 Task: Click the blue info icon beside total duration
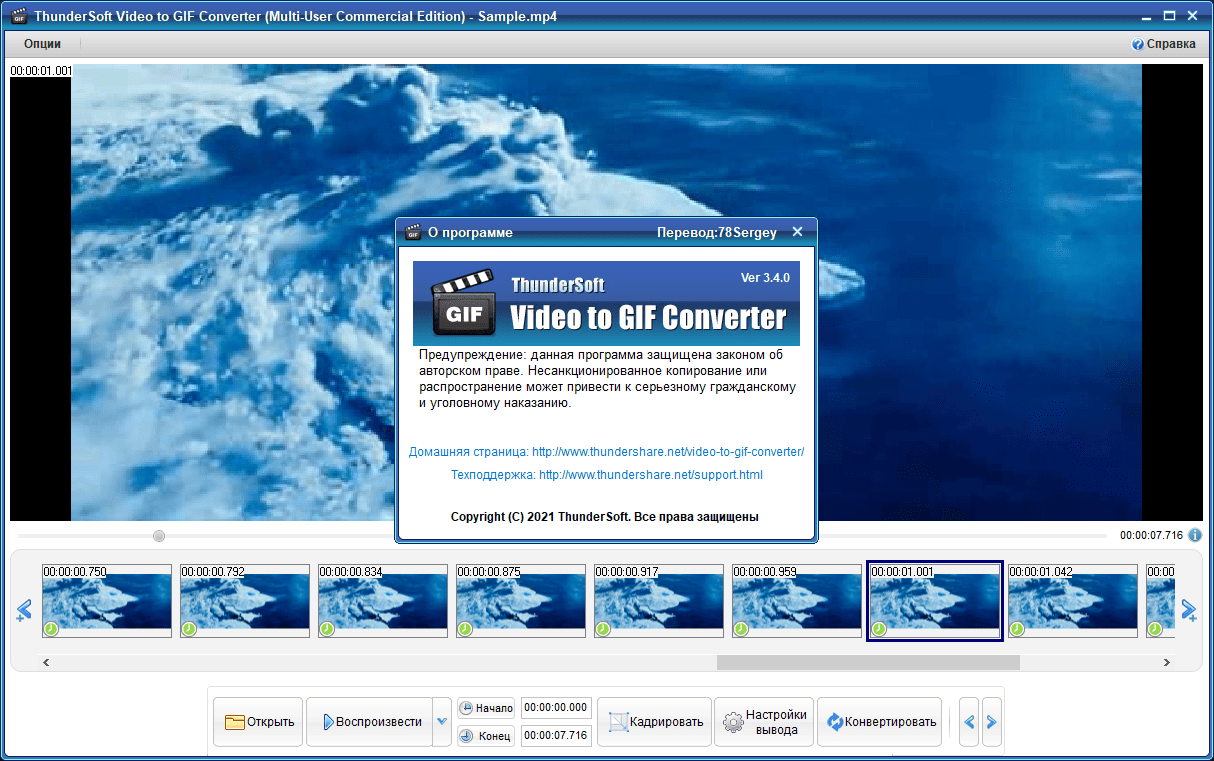click(x=1195, y=535)
